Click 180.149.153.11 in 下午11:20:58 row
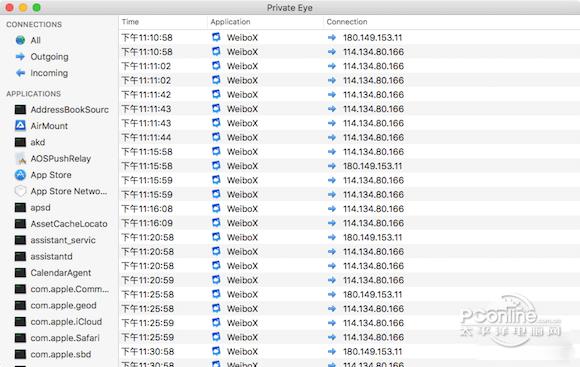Image resolution: width=580 pixels, height=367 pixels. point(372,238)
